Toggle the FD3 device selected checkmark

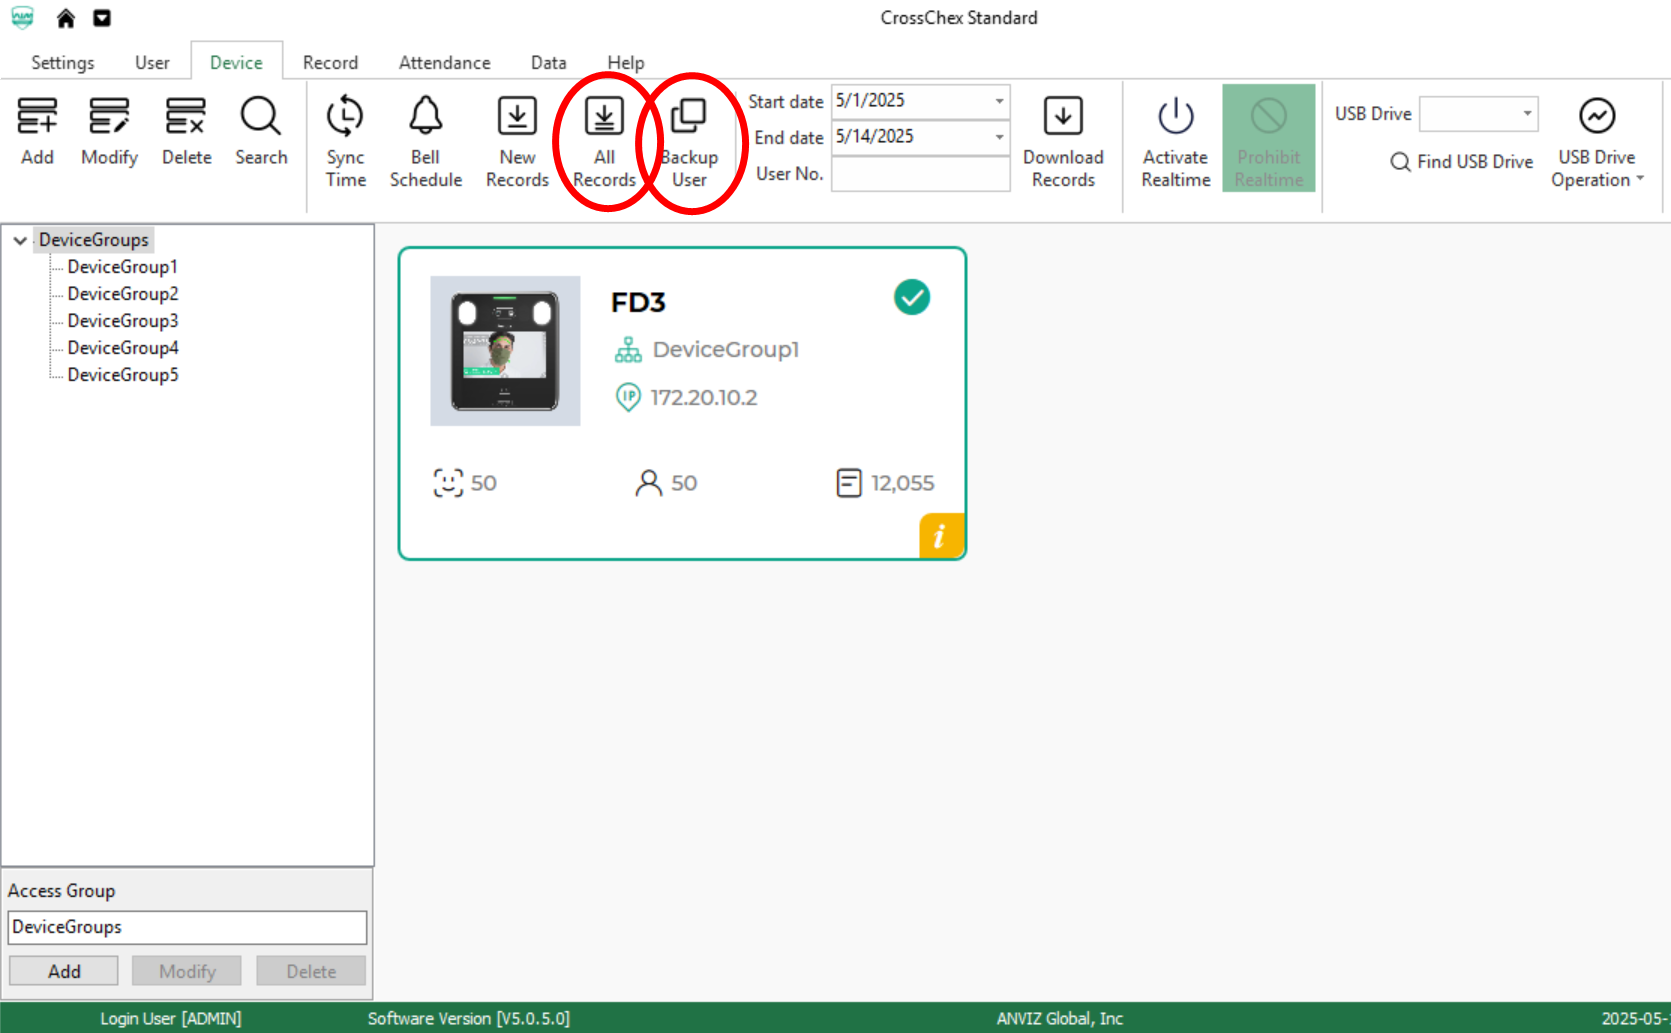click(x=912, y=297)
